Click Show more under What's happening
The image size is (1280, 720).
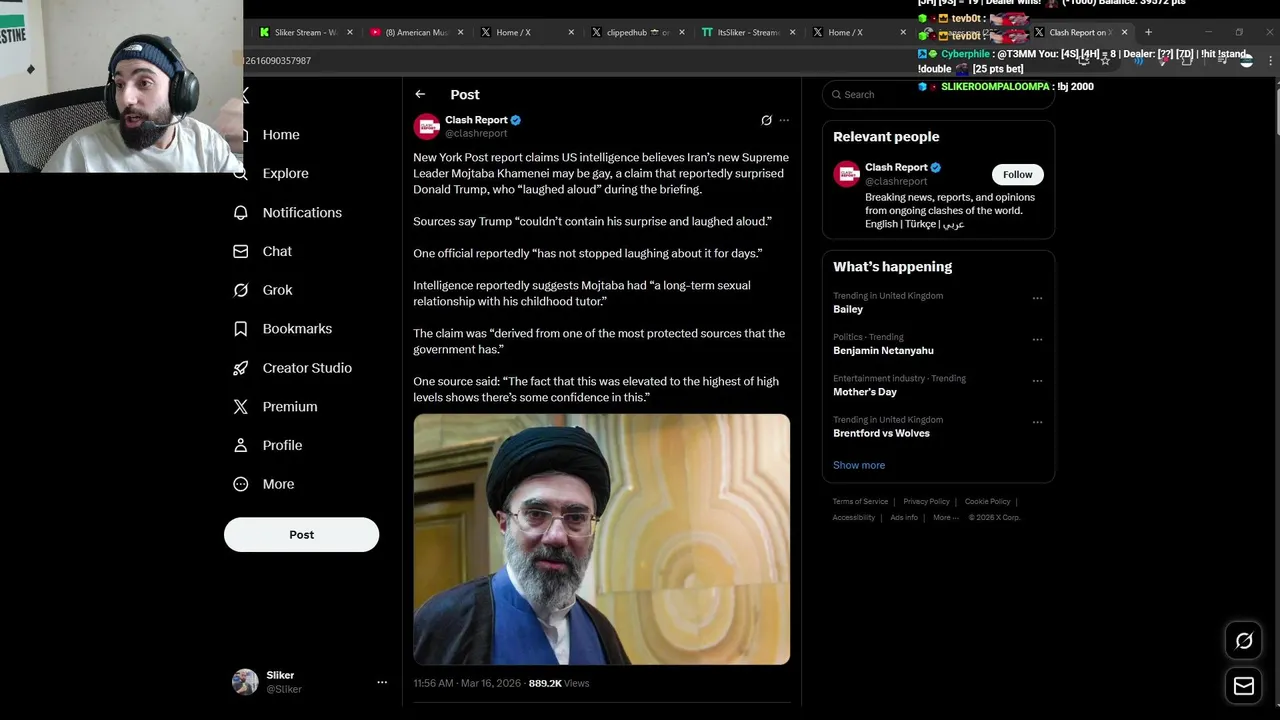pos(859,465)
